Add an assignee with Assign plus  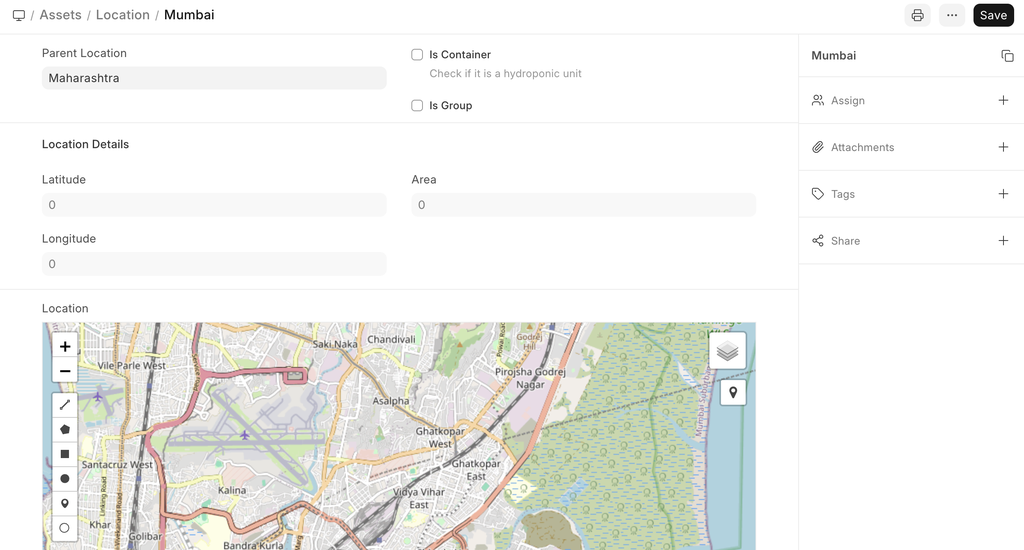pyautogui.click(x=1003, y=101)
